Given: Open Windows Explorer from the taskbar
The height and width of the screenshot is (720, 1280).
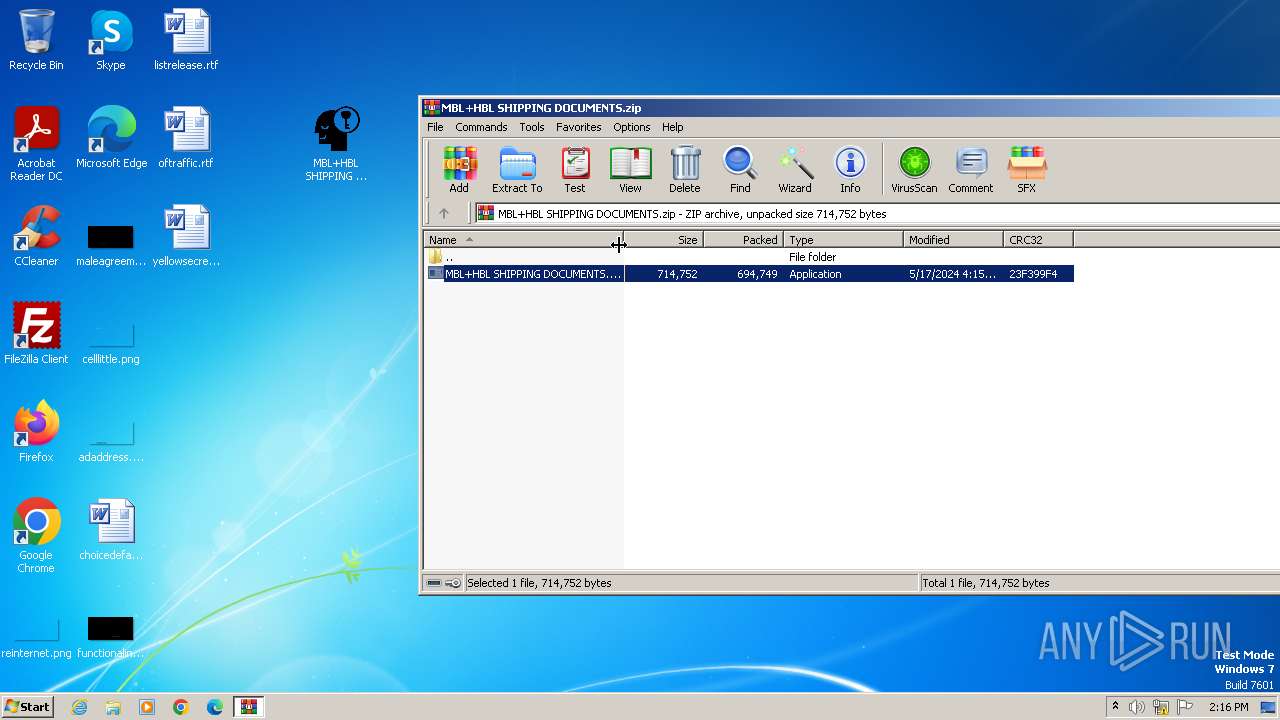Looking at the screenshot, I should (113, 707).
